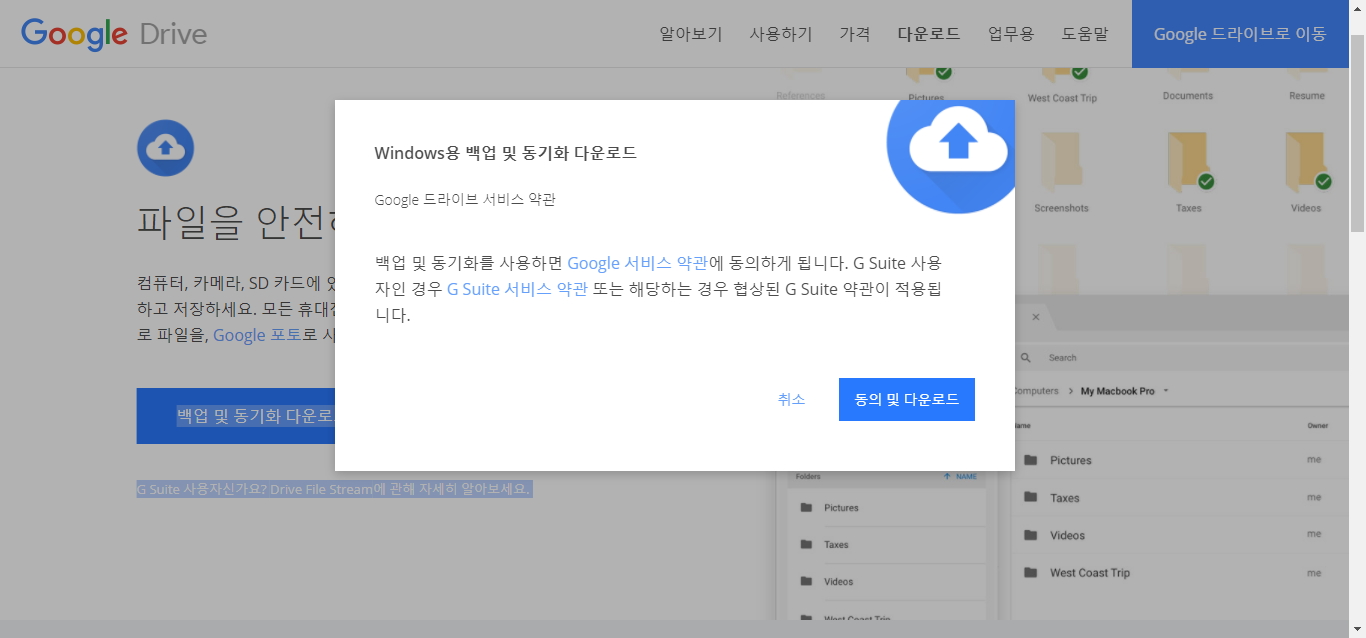
Task: Click the Pictures folder in left Folders list
Action: (887, 508)
